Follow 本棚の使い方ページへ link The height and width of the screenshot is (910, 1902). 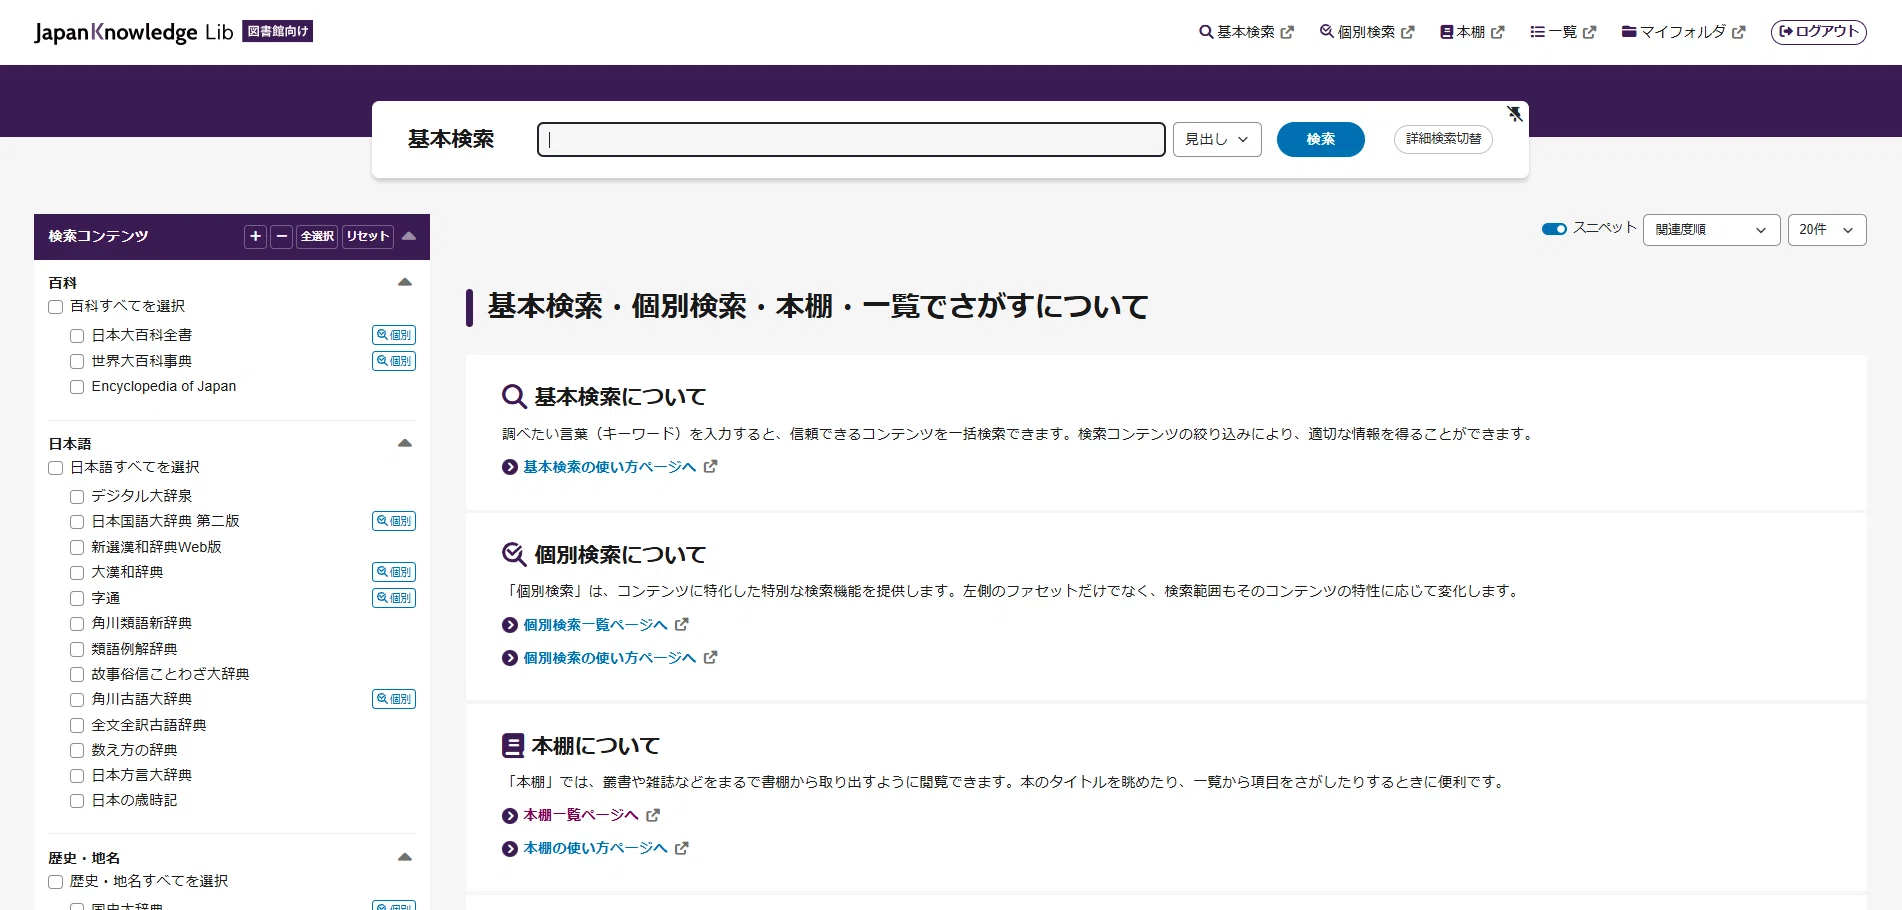click(x=595, y=848)
